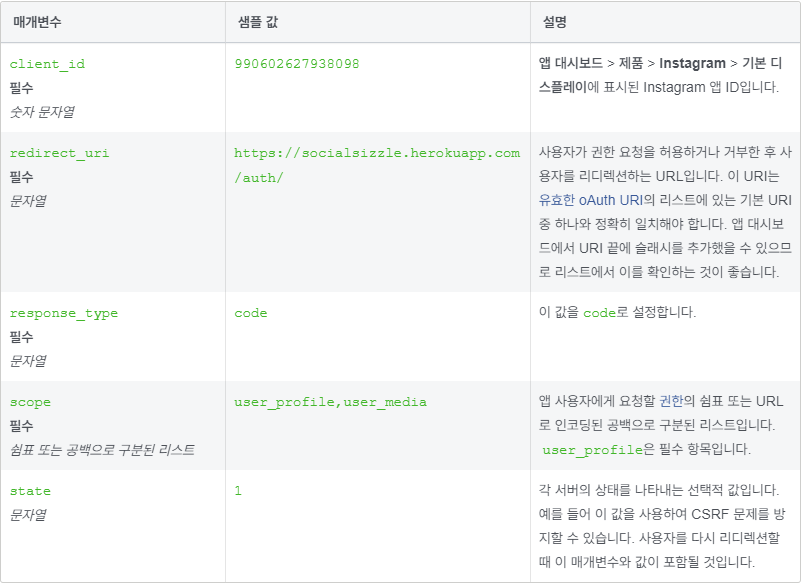
Task: Open the 유효한 oAuth URI link
Action: (591, 200)
